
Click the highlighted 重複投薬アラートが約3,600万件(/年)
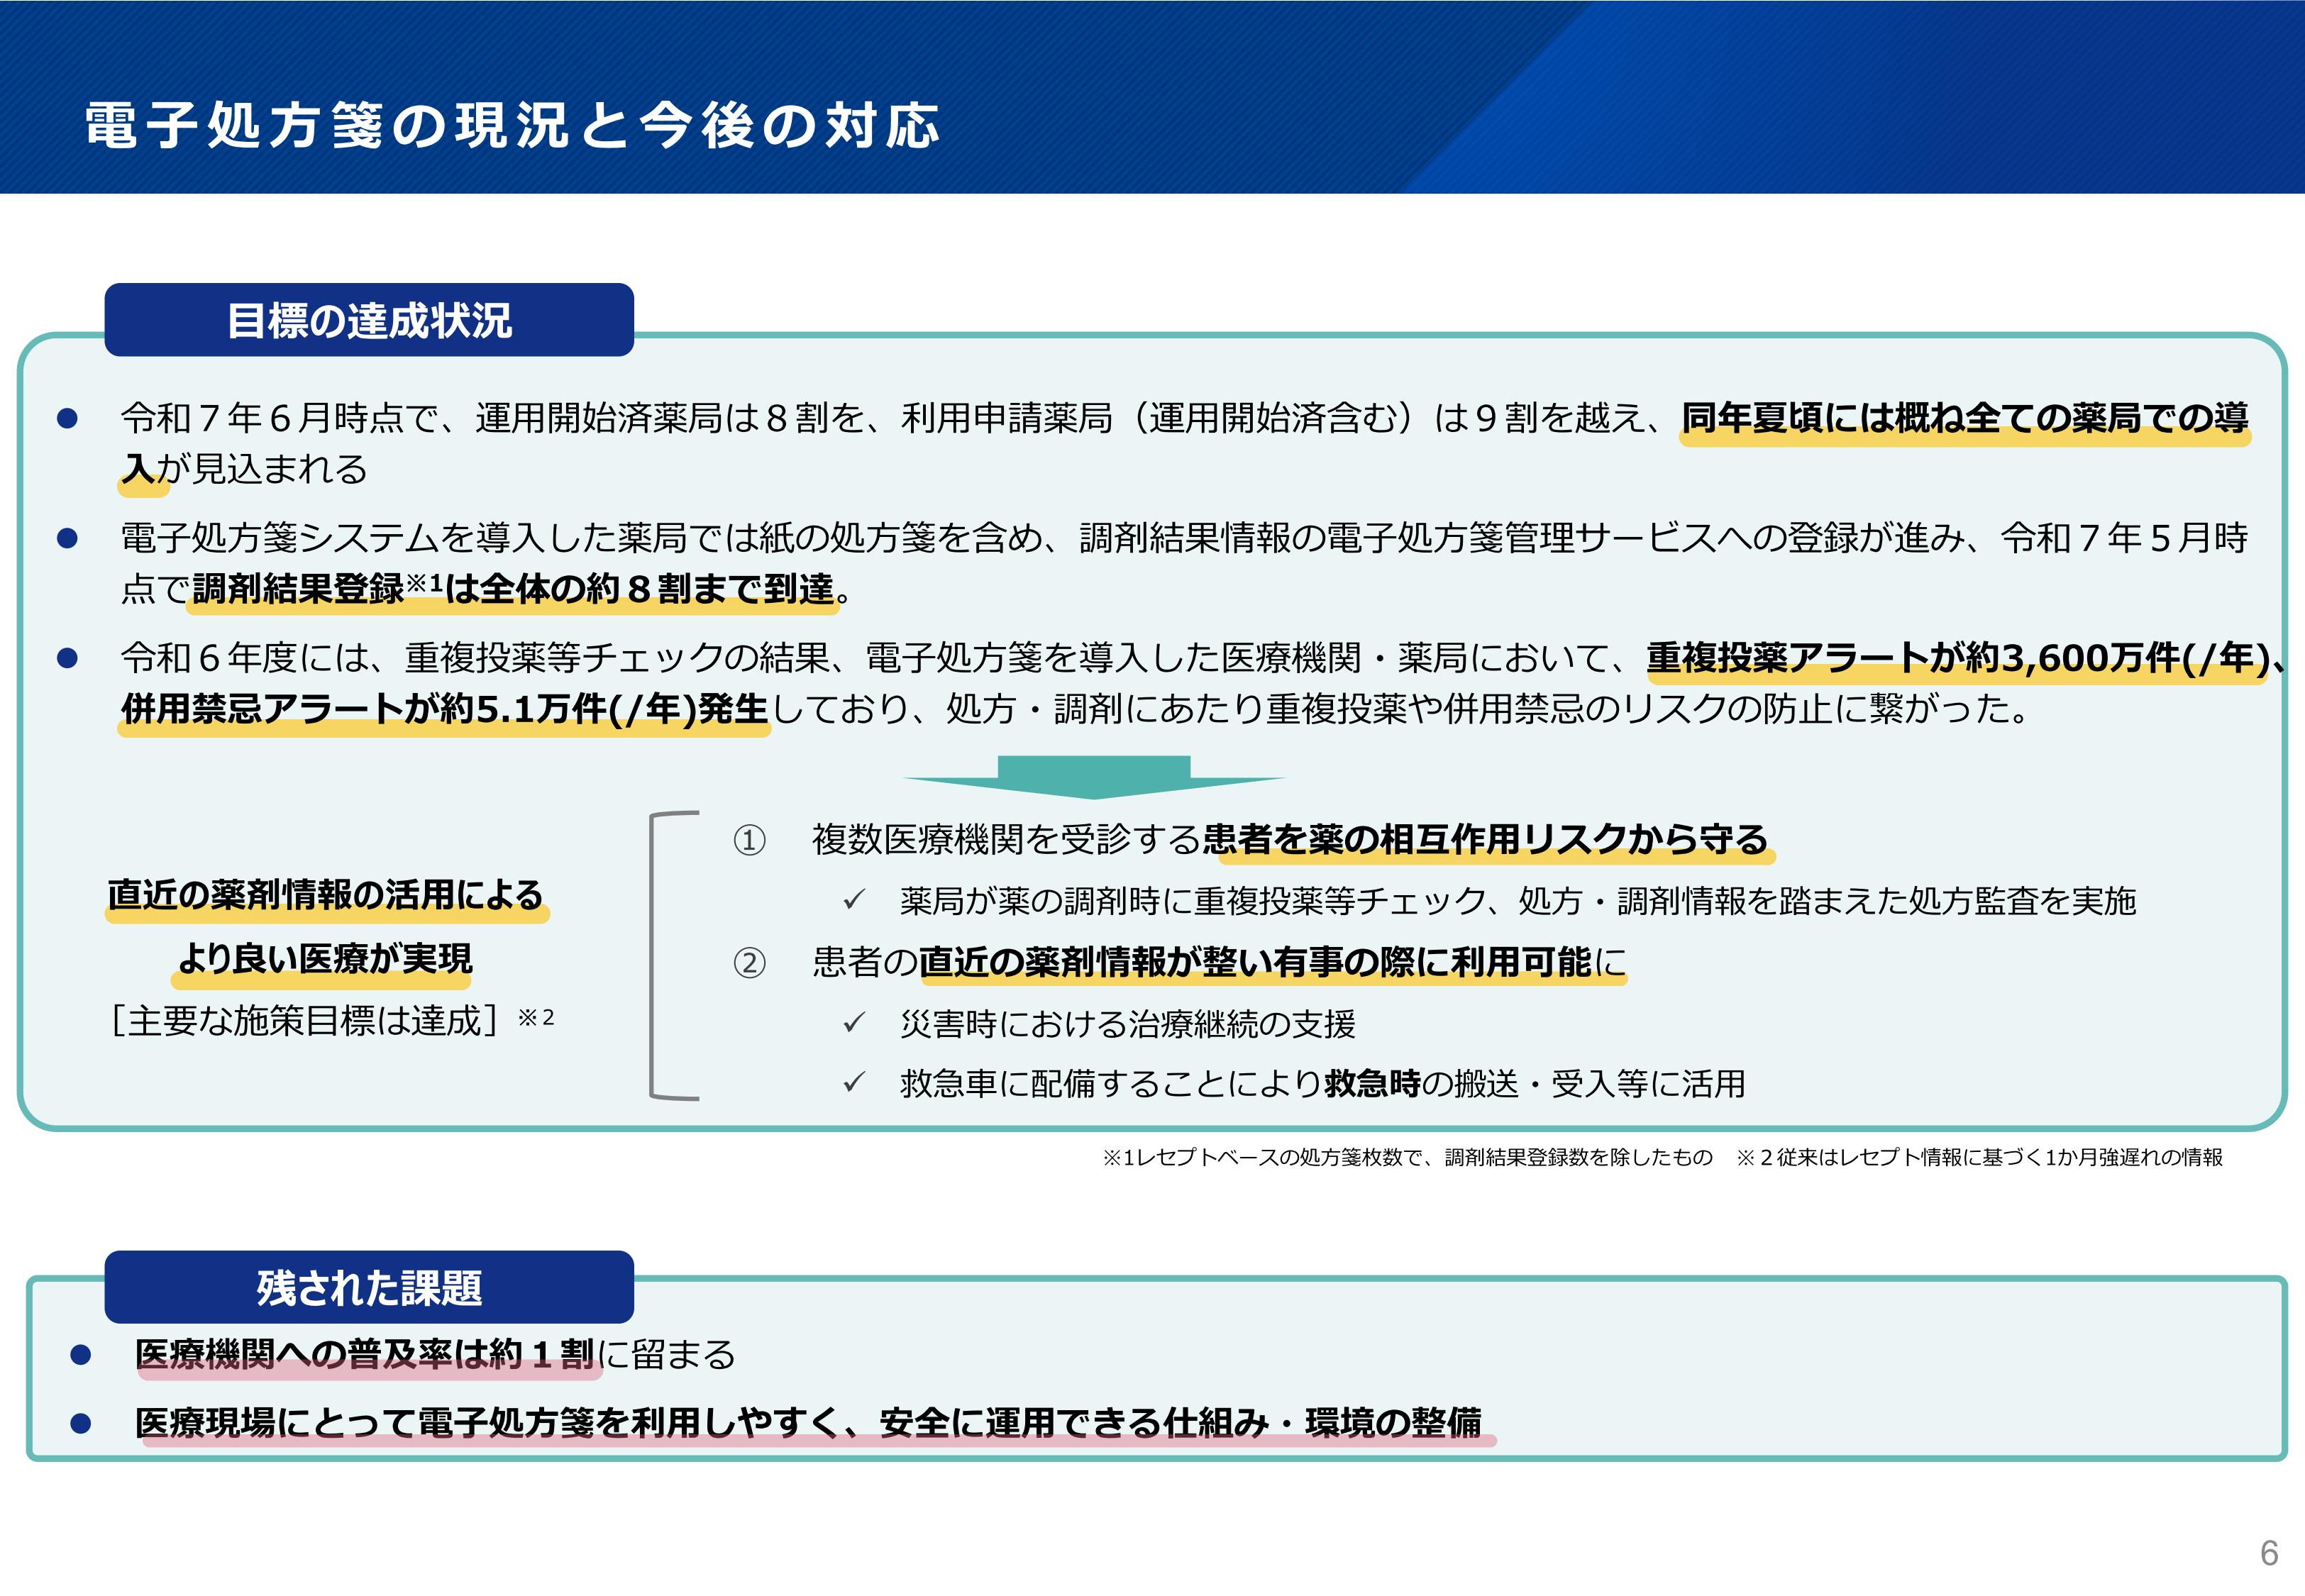1958,658
